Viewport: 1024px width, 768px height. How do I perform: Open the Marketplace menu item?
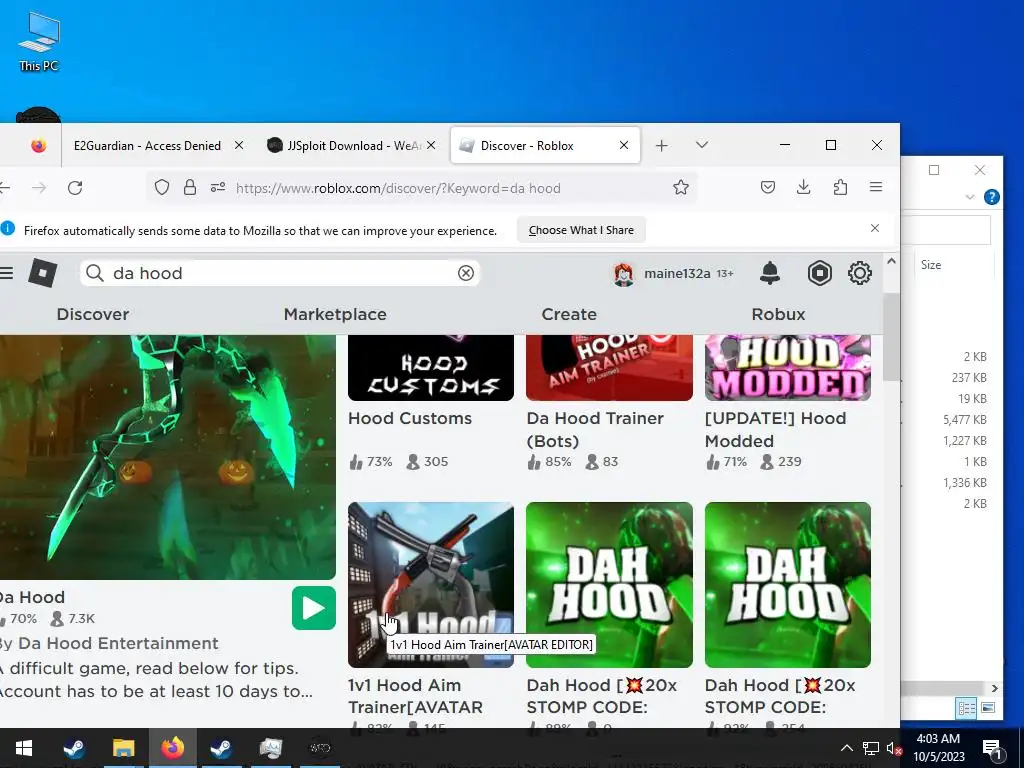point(335,314)
